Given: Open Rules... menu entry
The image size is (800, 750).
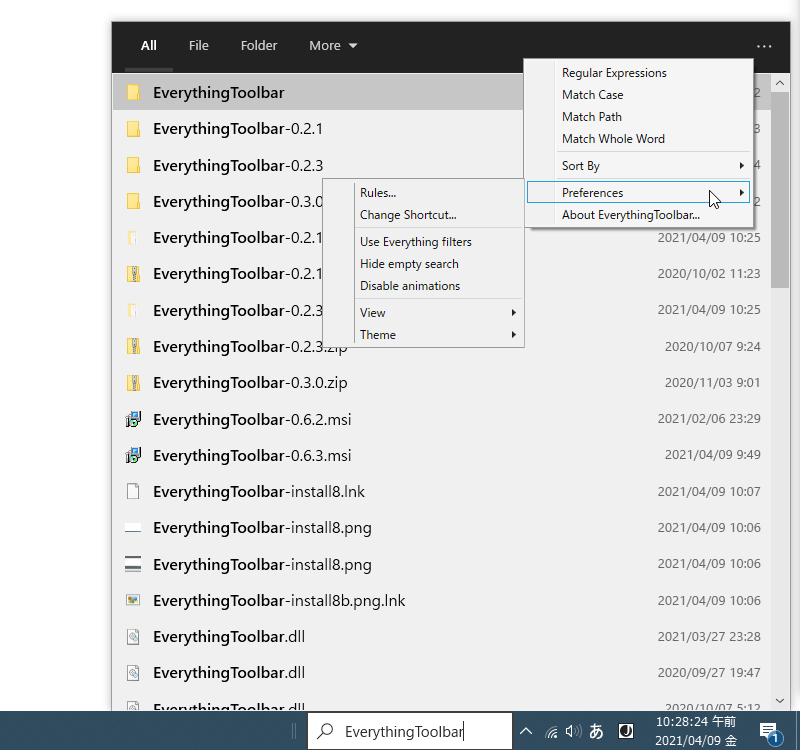Looking at the screenshot, I should tap(423, 193).
